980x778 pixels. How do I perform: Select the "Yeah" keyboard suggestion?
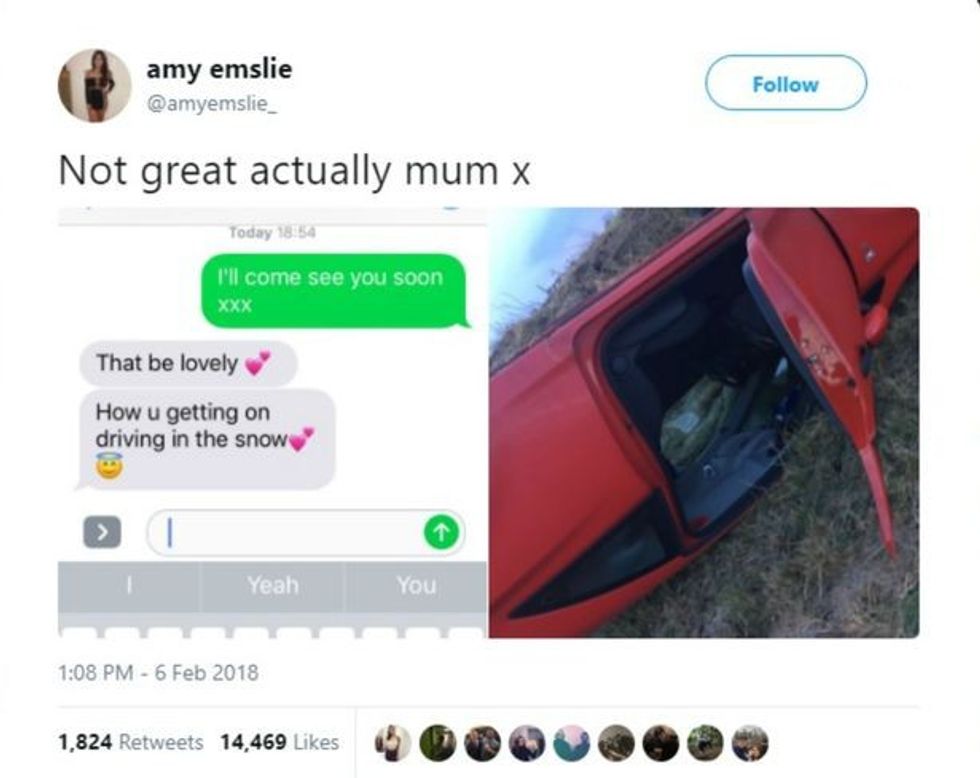click(x=272, y=586)
